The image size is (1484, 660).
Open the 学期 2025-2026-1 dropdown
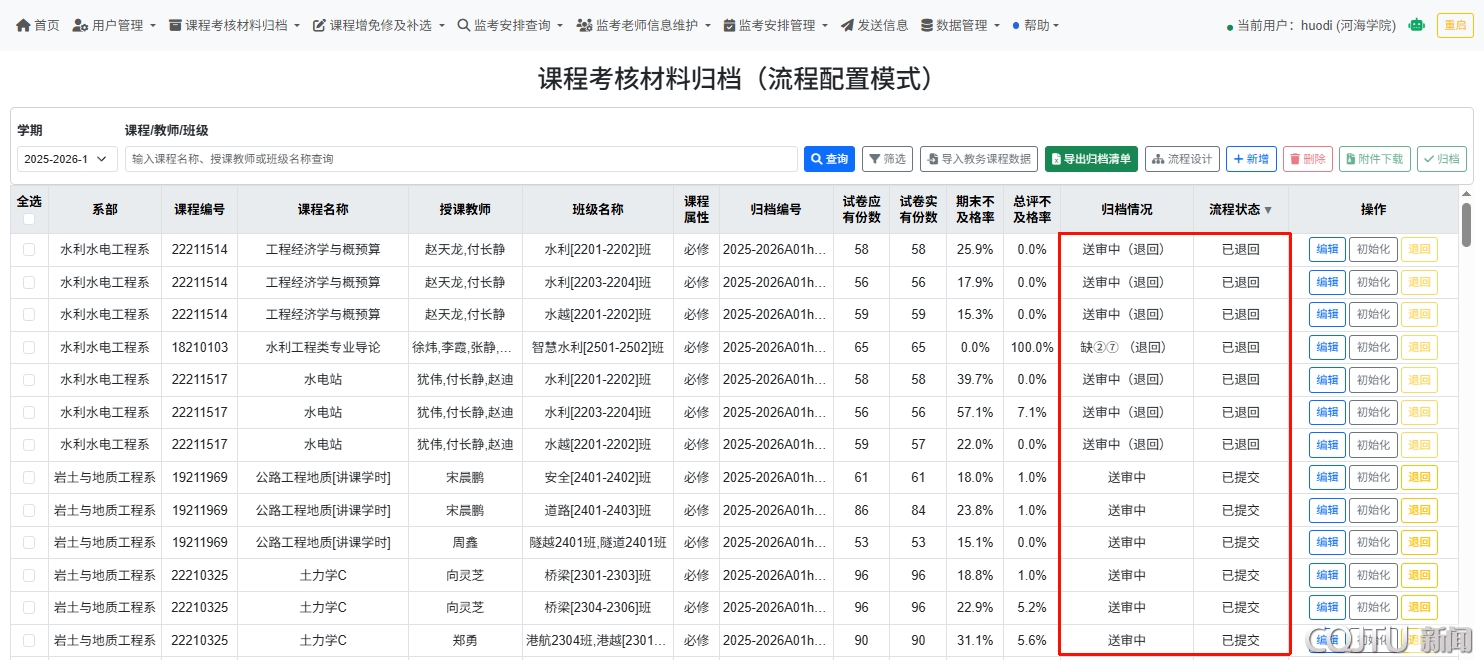click(67, 159)
